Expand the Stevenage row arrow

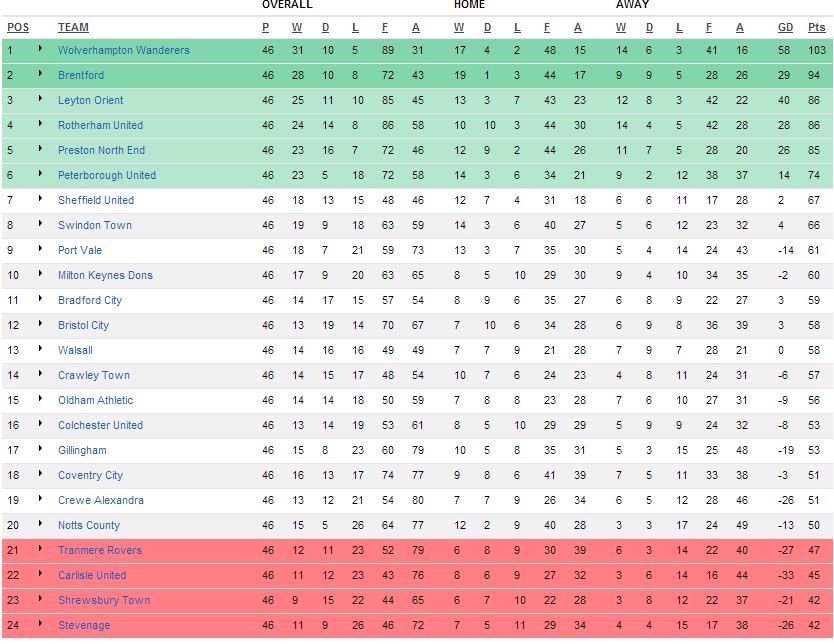tap(41, 624)
